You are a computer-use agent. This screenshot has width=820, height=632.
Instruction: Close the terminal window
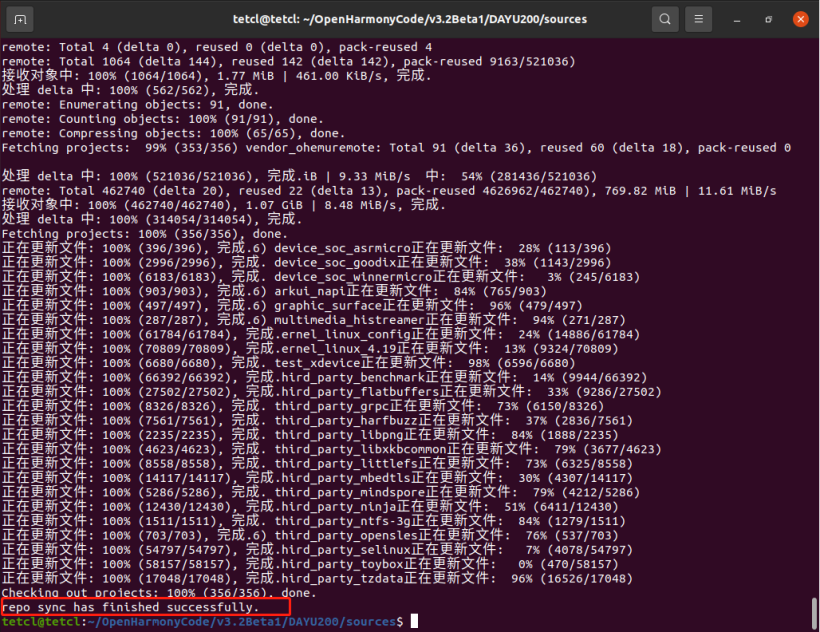(800, 19)
